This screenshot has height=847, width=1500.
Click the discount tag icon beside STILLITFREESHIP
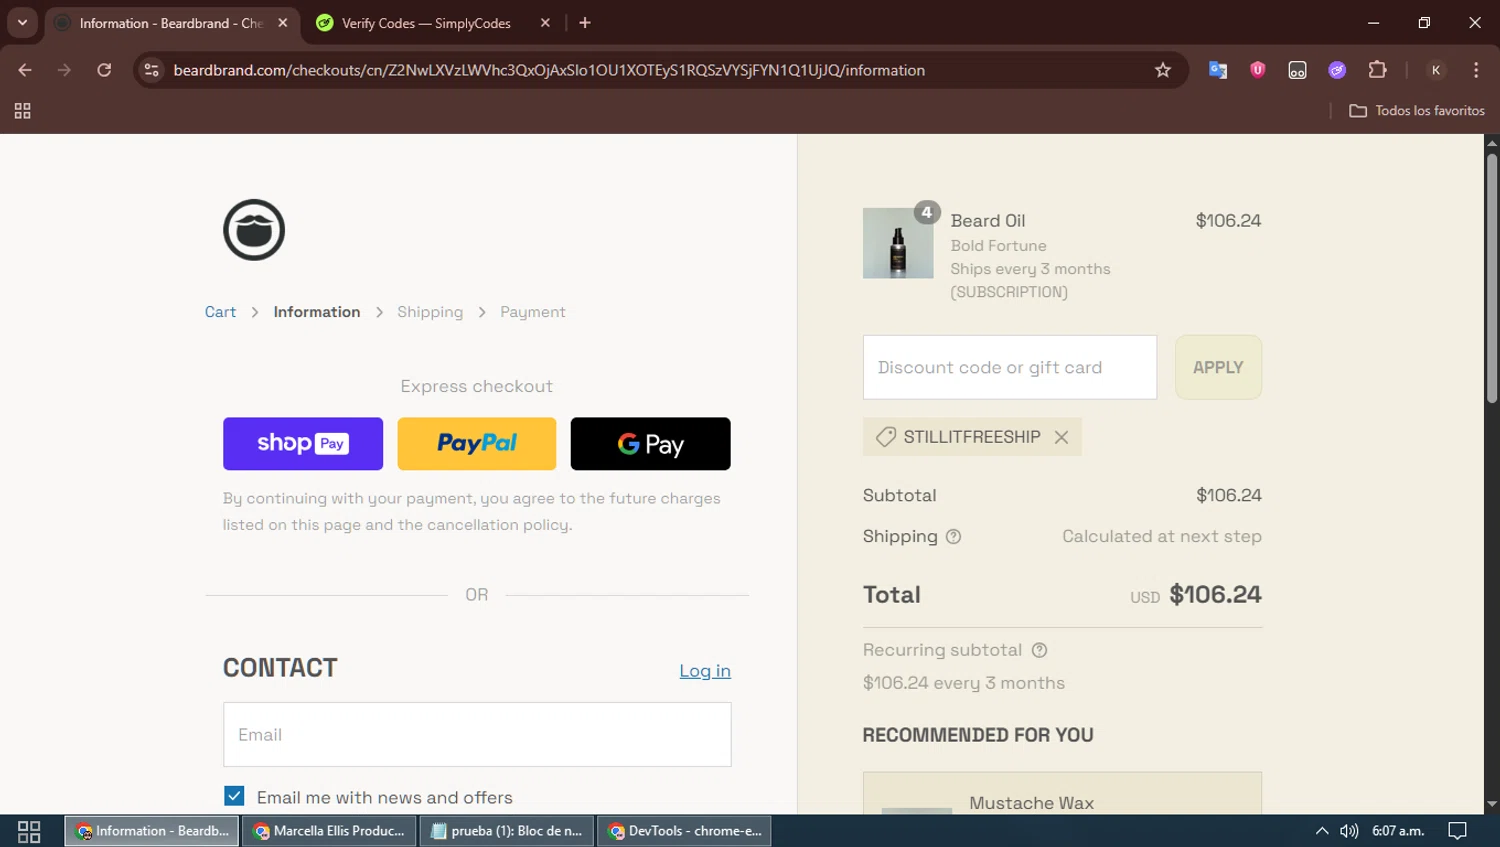pos(885,437)
